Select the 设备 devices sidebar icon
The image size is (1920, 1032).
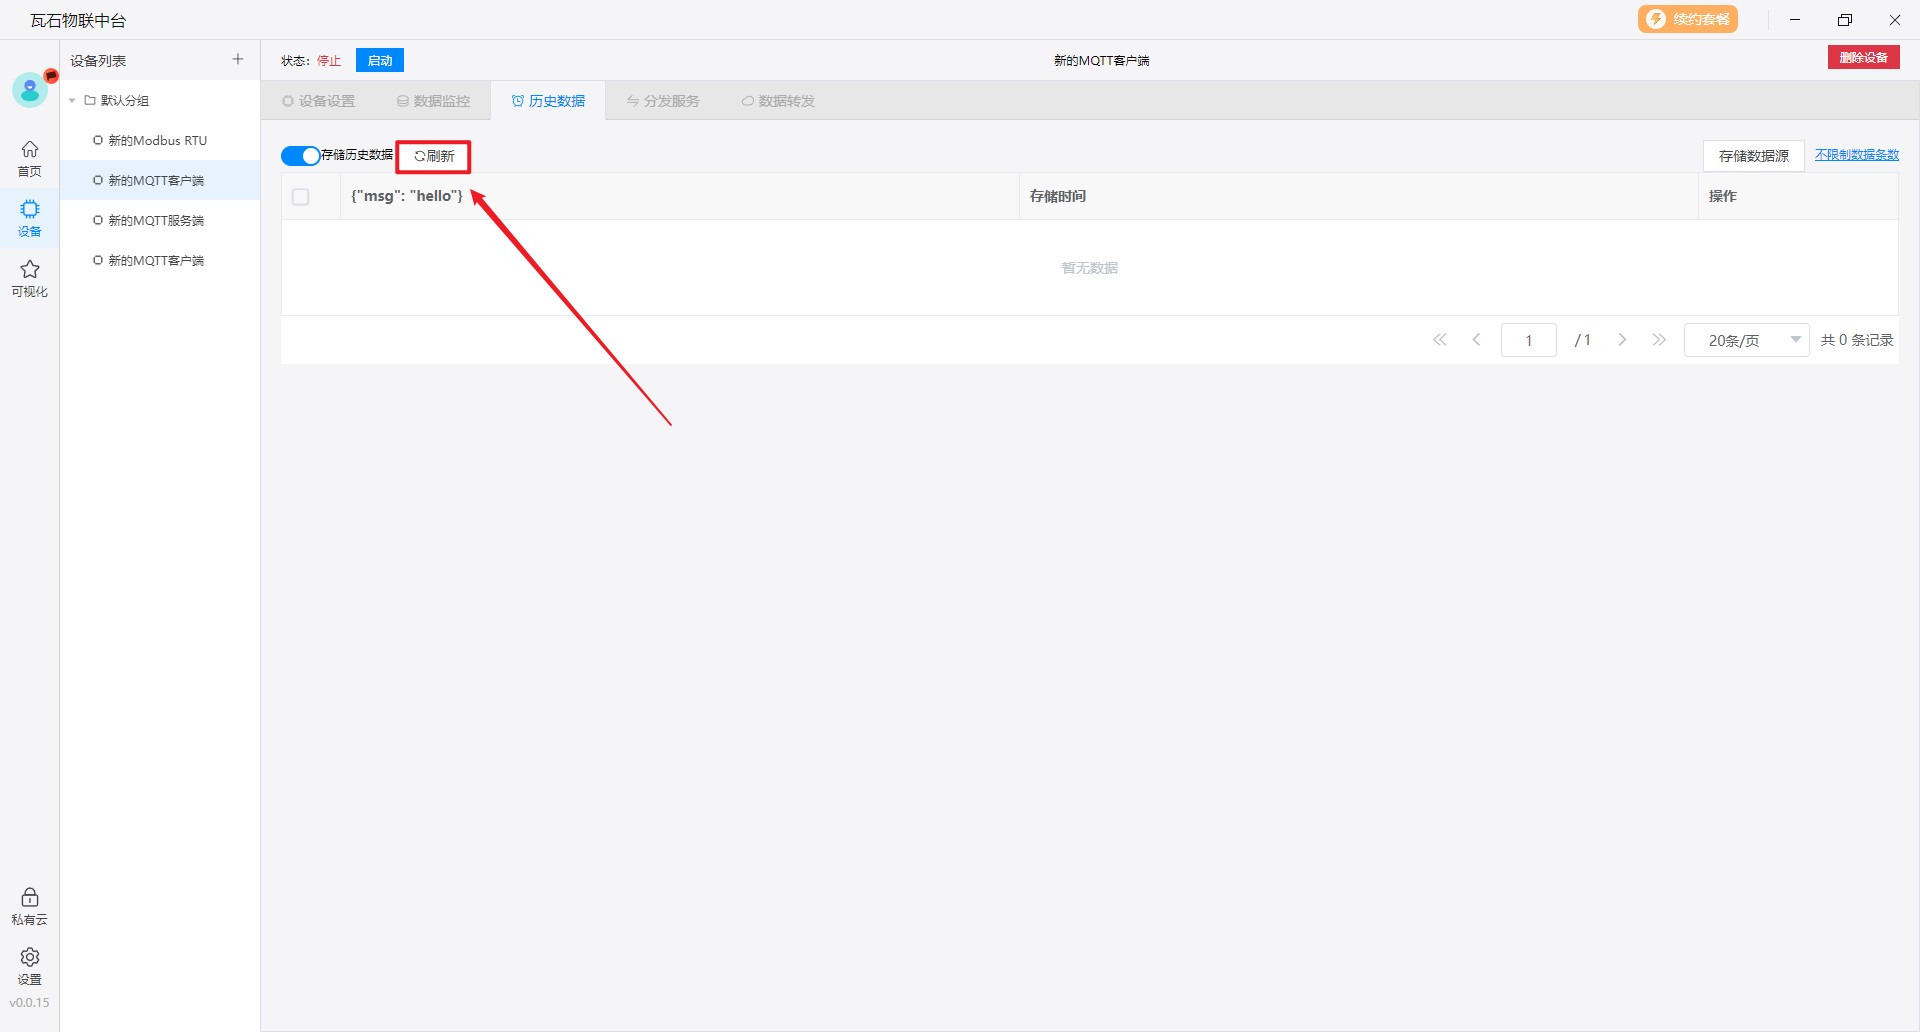(x=30, y=218)
